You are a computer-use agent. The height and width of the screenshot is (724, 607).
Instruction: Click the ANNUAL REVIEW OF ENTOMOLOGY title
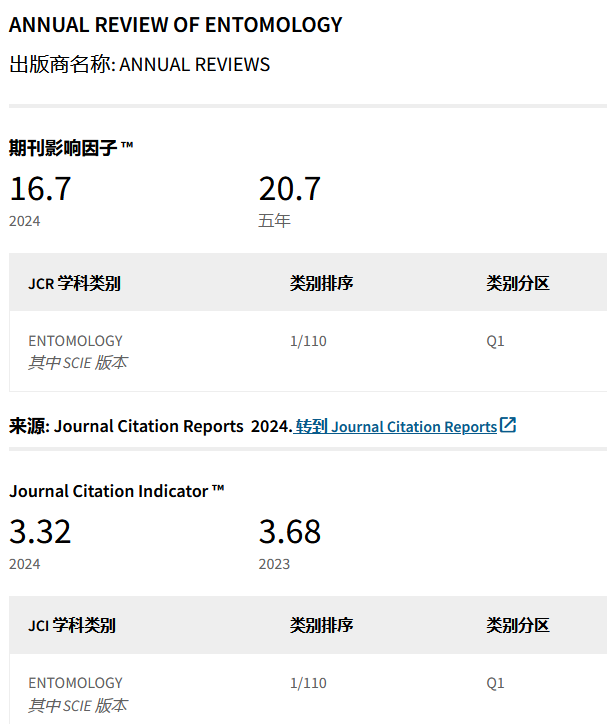176,25
